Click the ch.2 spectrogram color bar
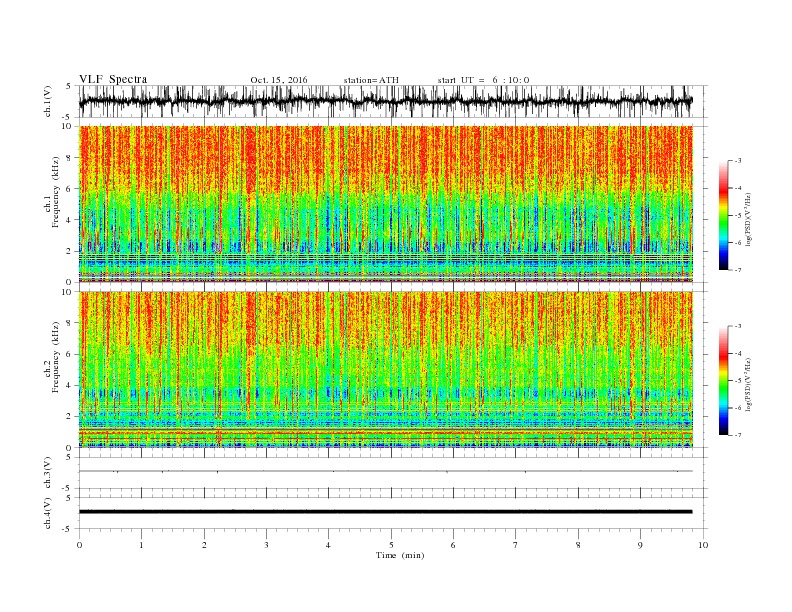The width and height of the screenshot is (792, 612). pyautogui.click(x=724, y=380)
